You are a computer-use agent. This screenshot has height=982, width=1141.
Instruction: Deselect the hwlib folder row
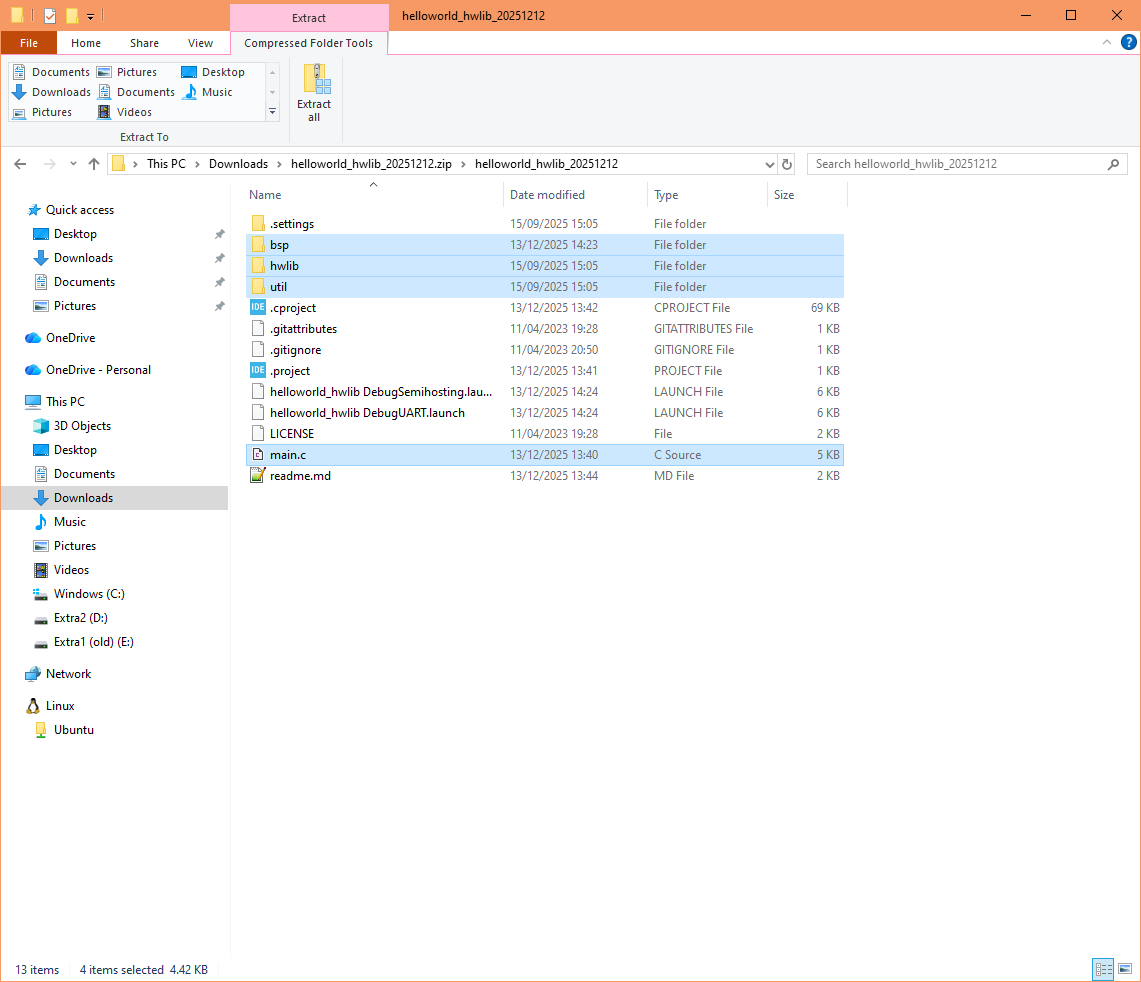pyautogui.click(x=283, y=265)
